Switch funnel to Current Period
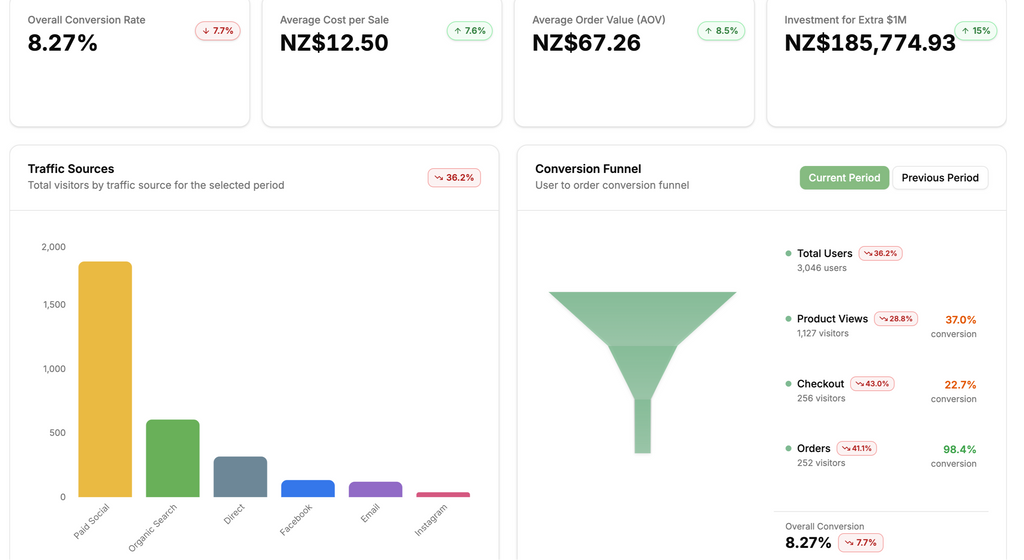The image size is (1024, 560). [844, 178]
